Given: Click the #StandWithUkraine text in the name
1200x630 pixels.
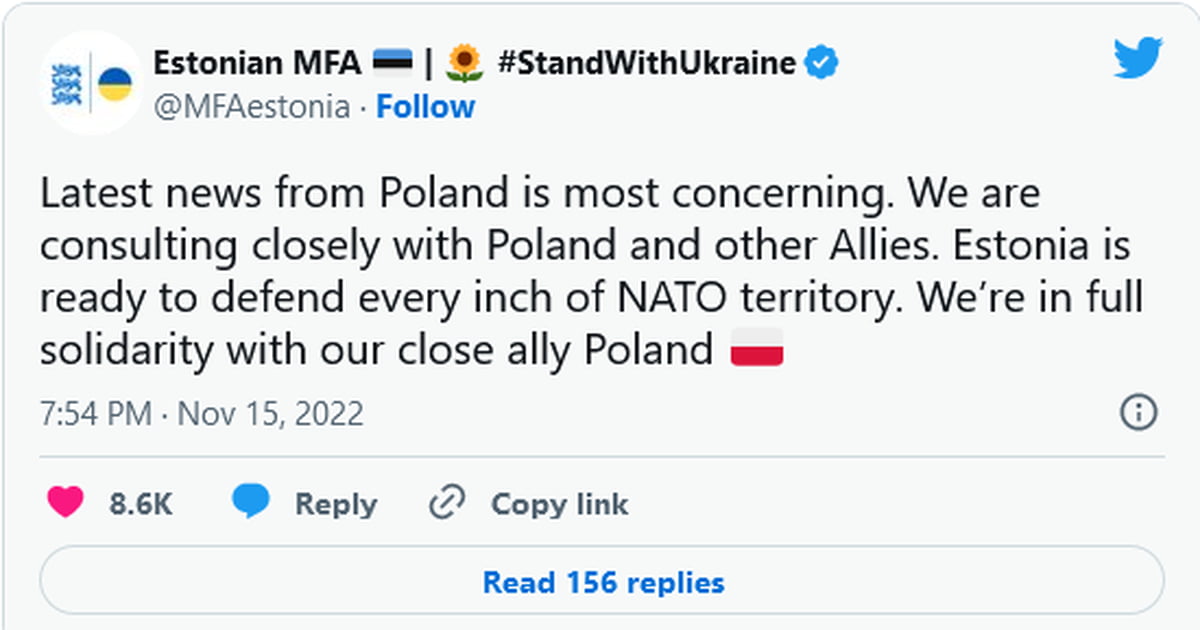Looking at the screenshot, I should pos(646,64).
